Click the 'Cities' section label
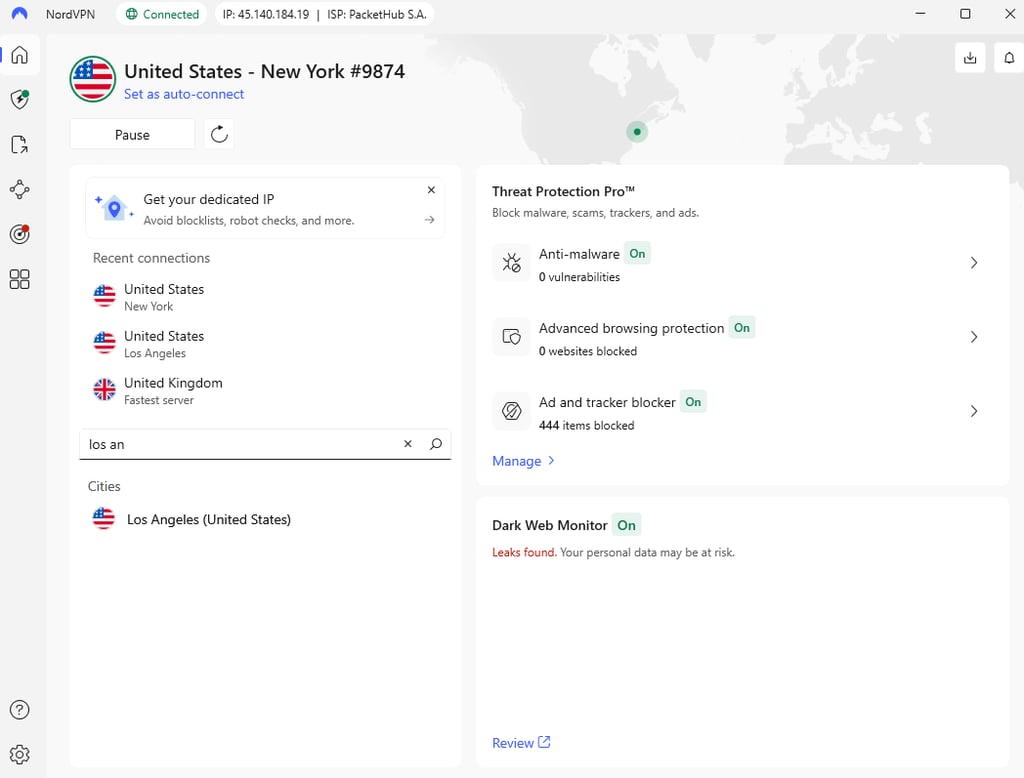 (104, 486)
